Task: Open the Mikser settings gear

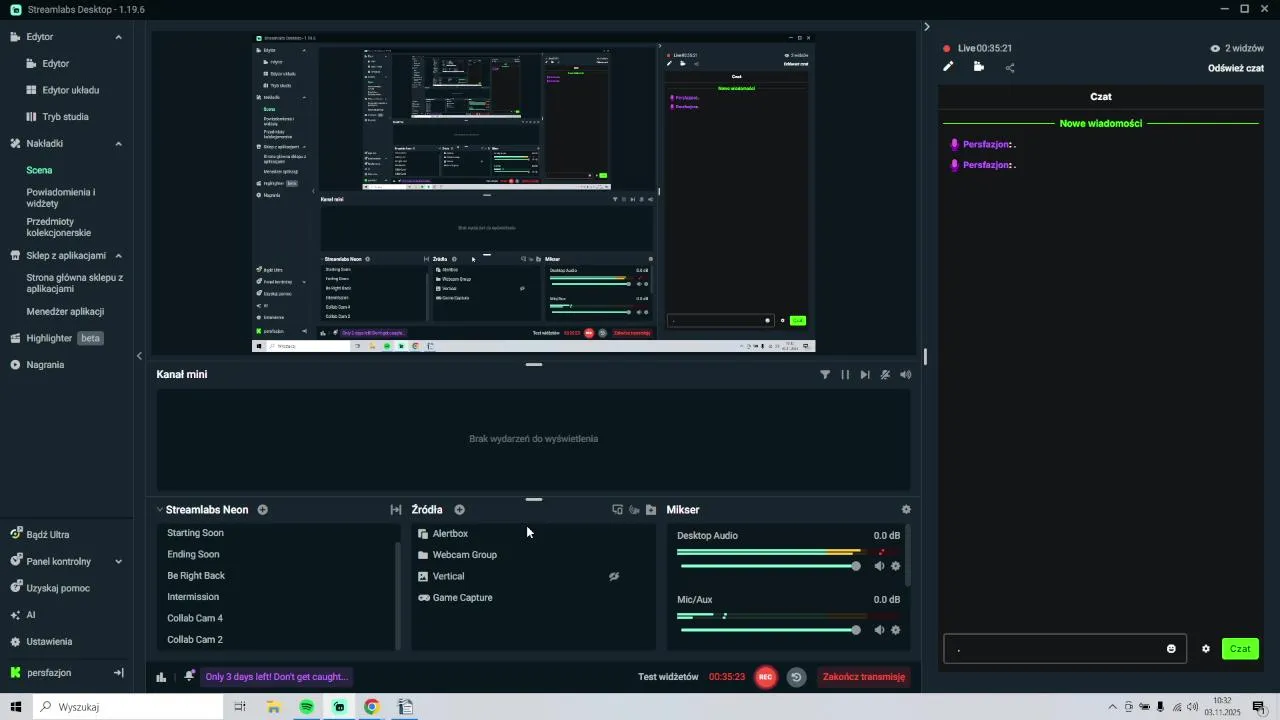Action: pyautogui.click(x=906, y=510)
